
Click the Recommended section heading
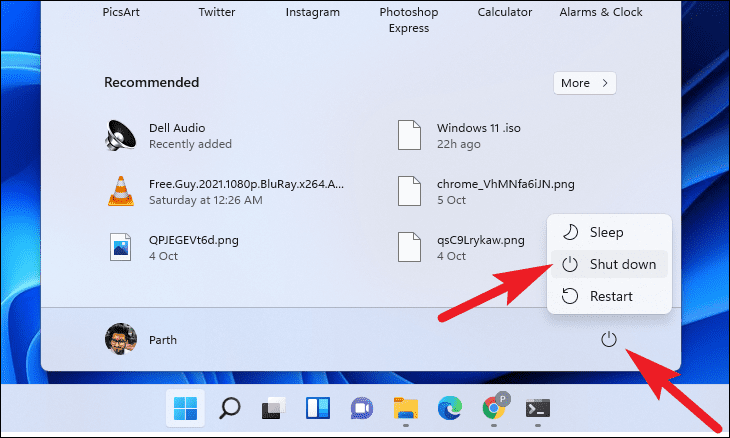(x=152, y=82)
